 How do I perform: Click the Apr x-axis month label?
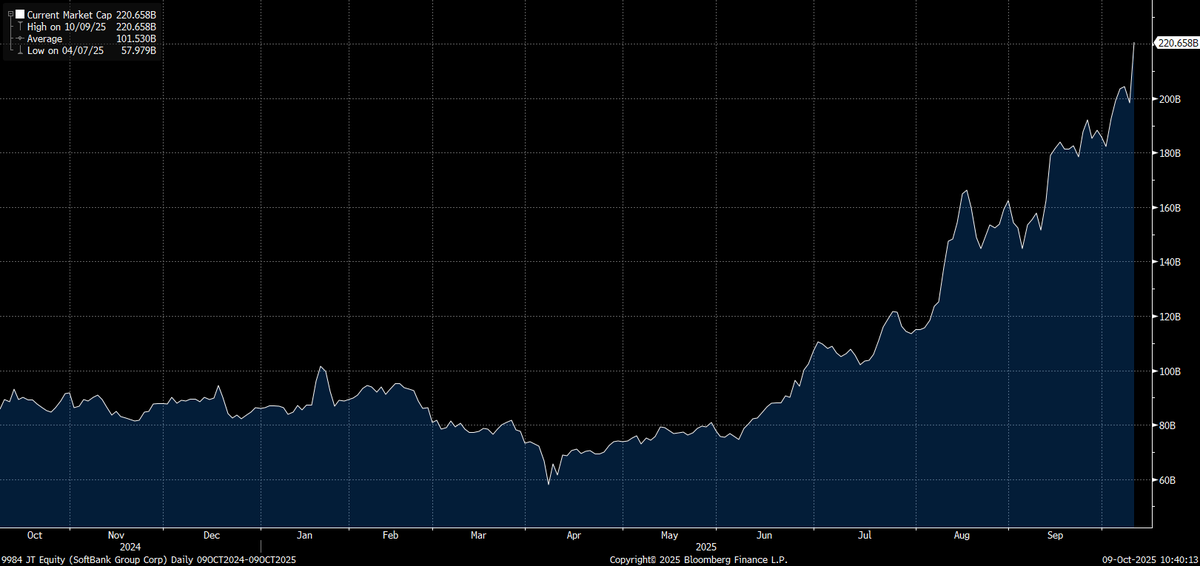pos(573,535)
